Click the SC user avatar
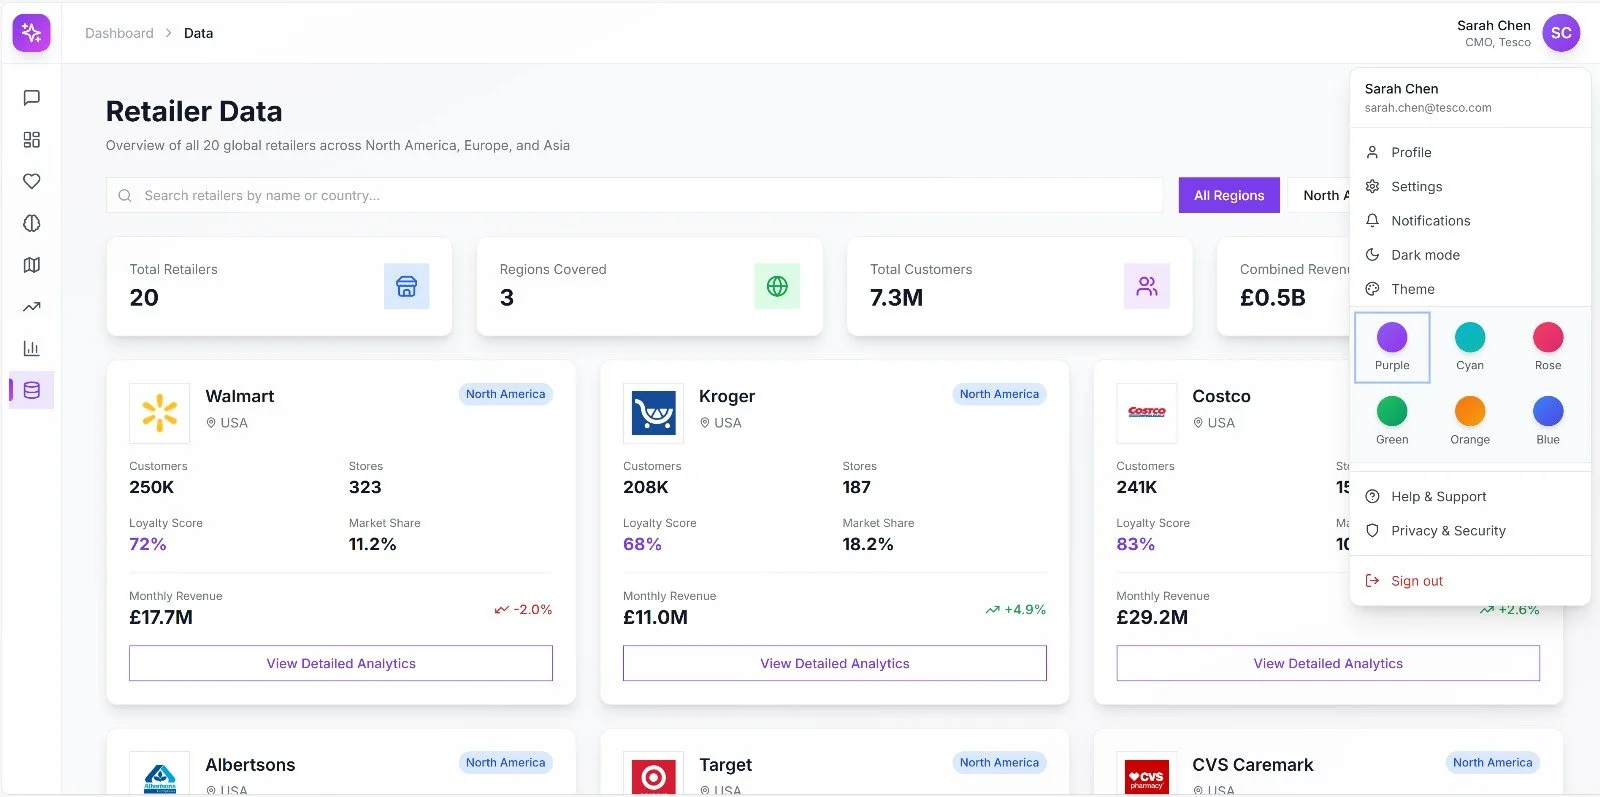This screenshot has width=1600, height=797. pos(1561,33)
